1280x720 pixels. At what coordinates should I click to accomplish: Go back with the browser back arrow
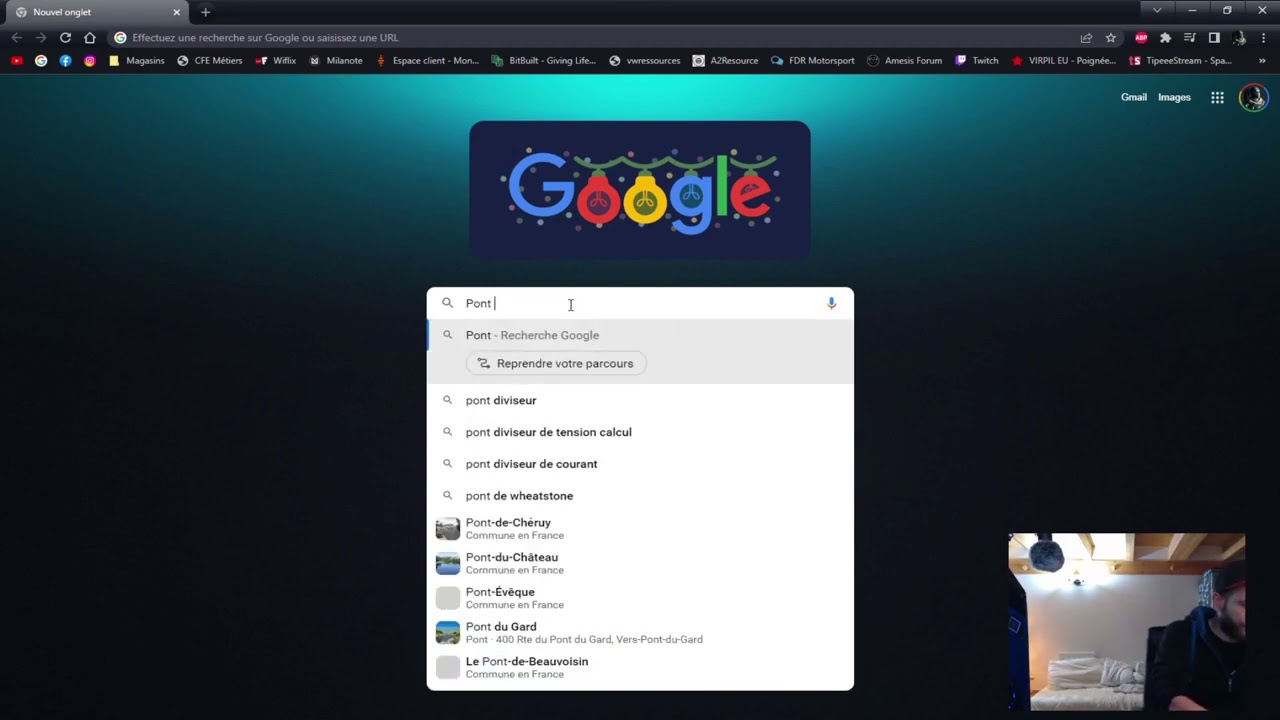[16, 38]
